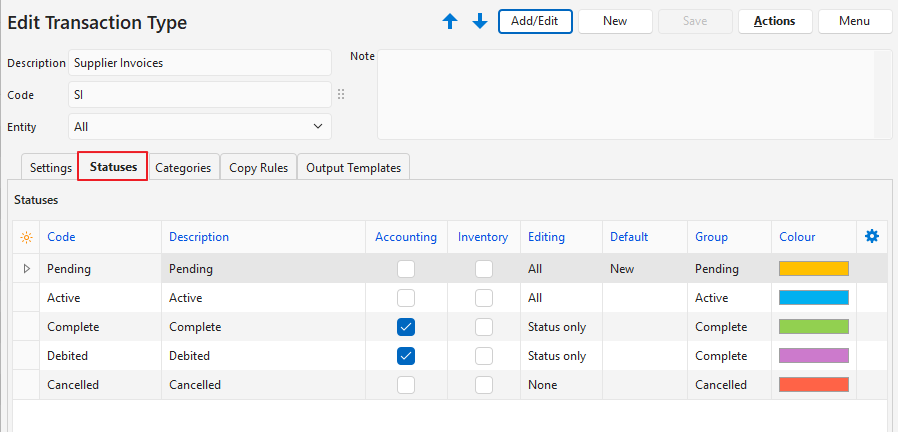Open grid settings gear icon
Image resolution: width=898 pixels, height=432 pixels.
coord(871,236)
